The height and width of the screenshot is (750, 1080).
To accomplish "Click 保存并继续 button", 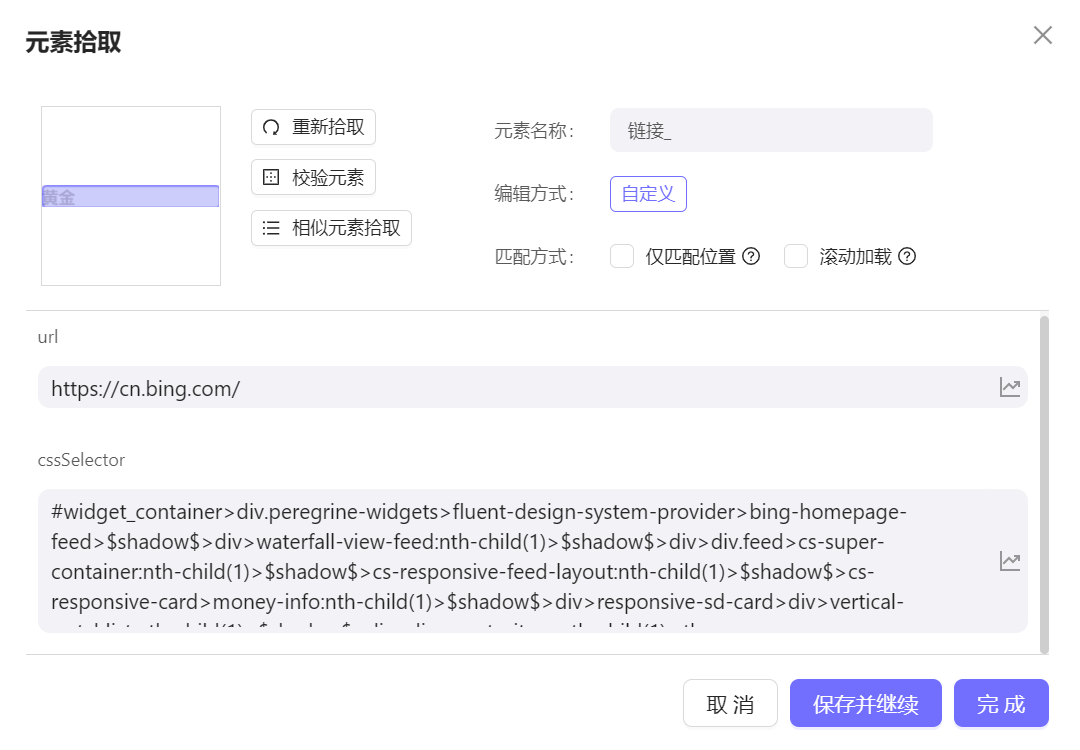I will [x=866, y=704].
